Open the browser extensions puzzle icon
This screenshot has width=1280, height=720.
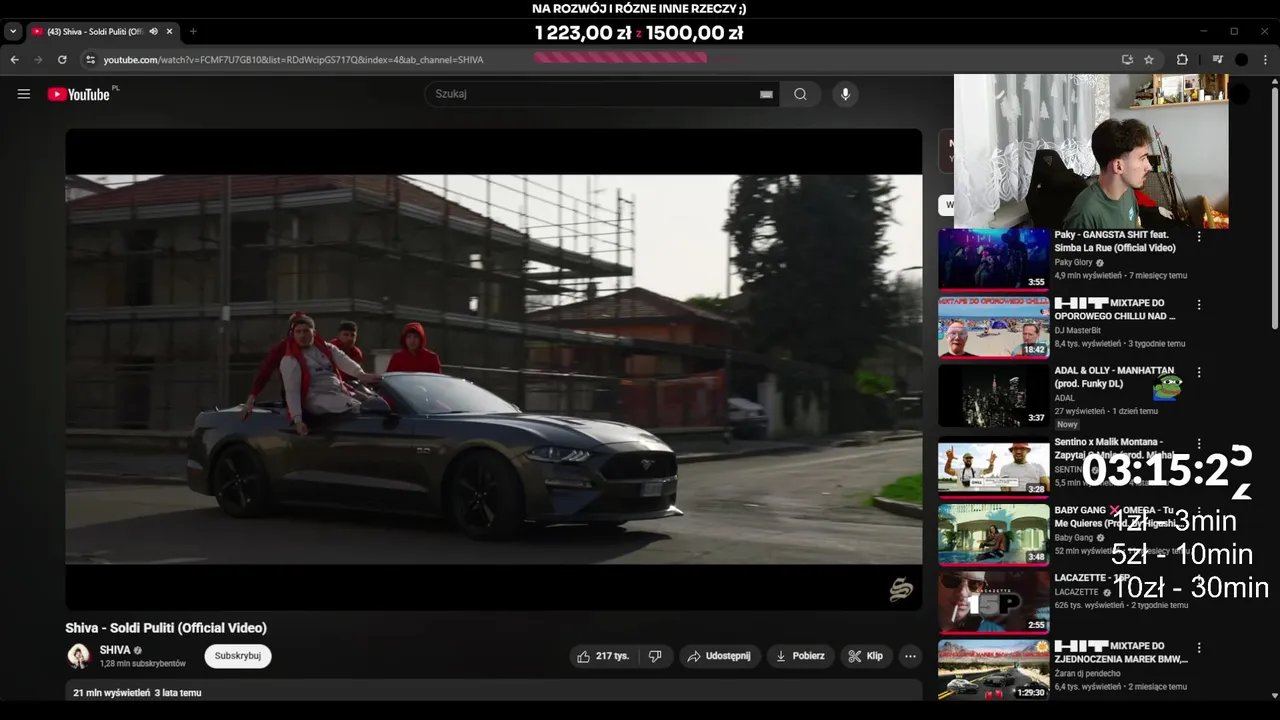click(1182, 60)
